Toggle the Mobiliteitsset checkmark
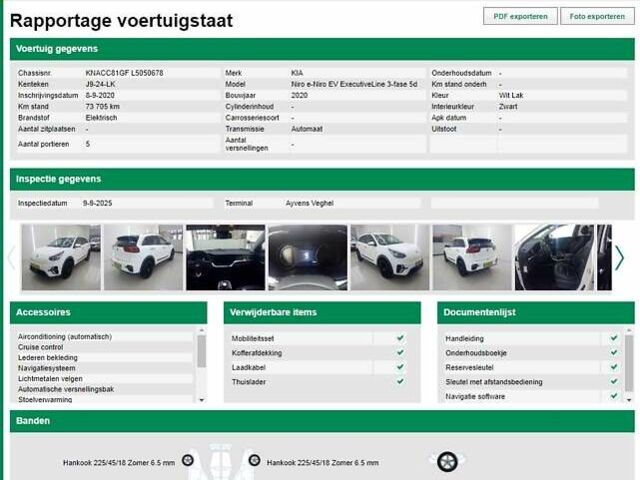The image size is (640, 480). (400, 338)
